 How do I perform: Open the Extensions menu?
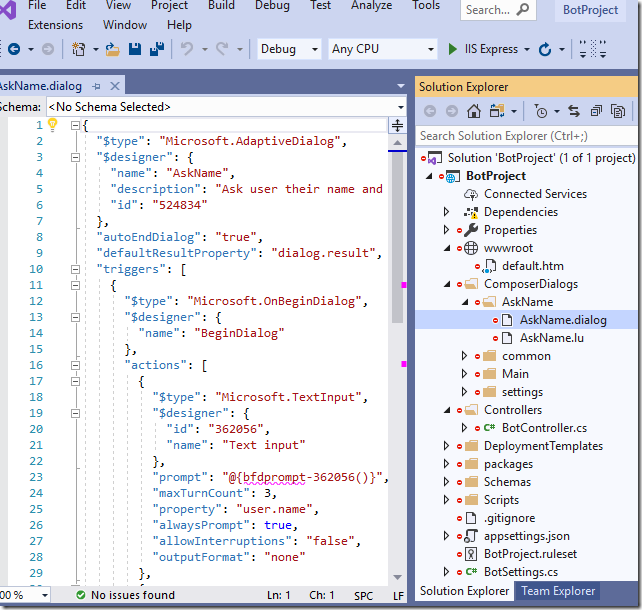pyautogui.click(x=56, y=25)
